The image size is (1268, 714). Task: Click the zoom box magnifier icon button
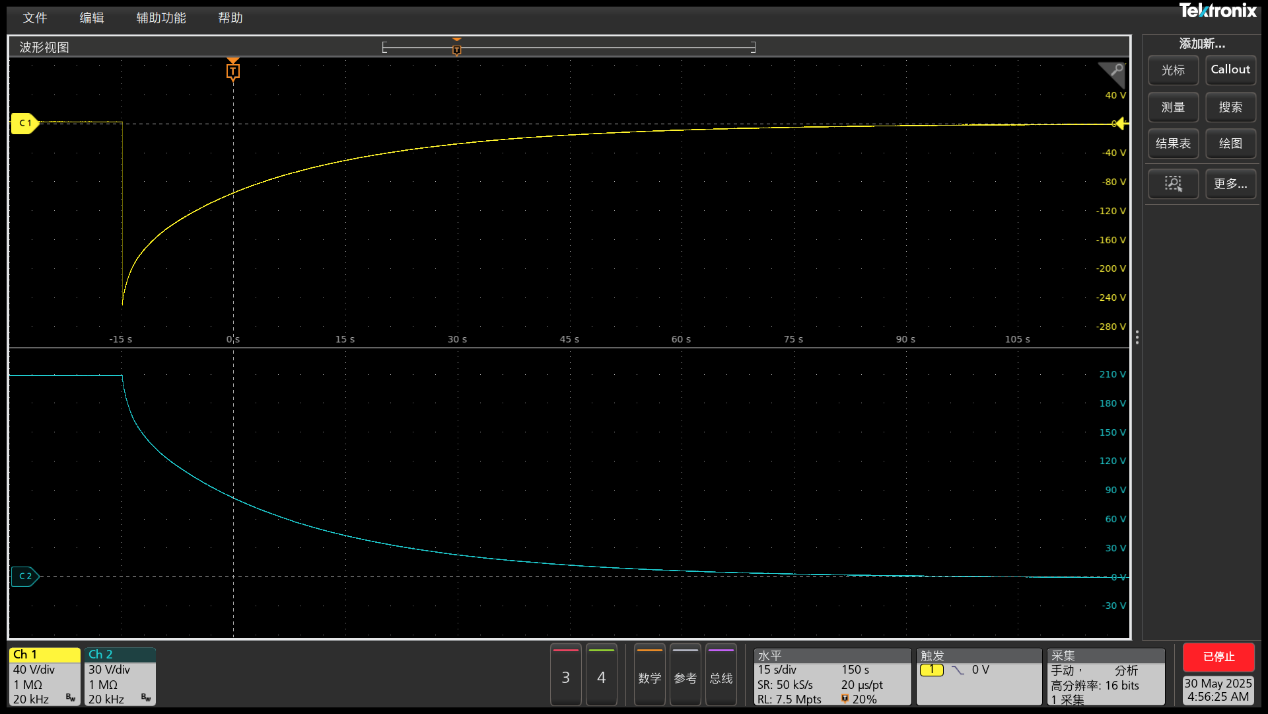coord(1173,184)
